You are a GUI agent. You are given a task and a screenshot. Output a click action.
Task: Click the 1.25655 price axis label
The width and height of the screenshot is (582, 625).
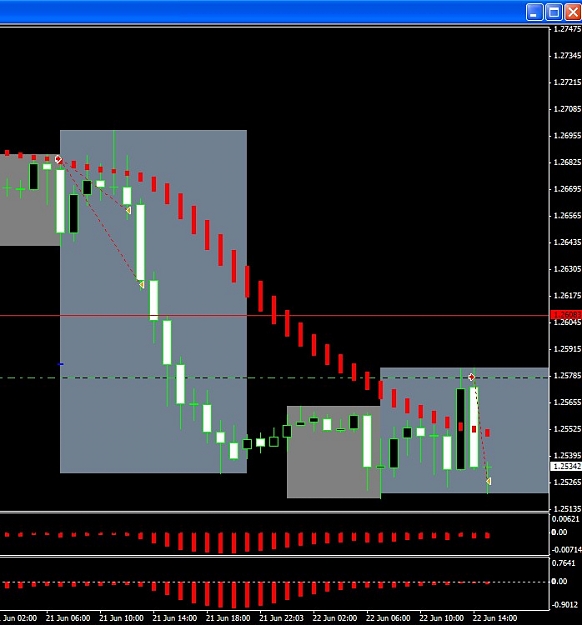pos(567,402)
